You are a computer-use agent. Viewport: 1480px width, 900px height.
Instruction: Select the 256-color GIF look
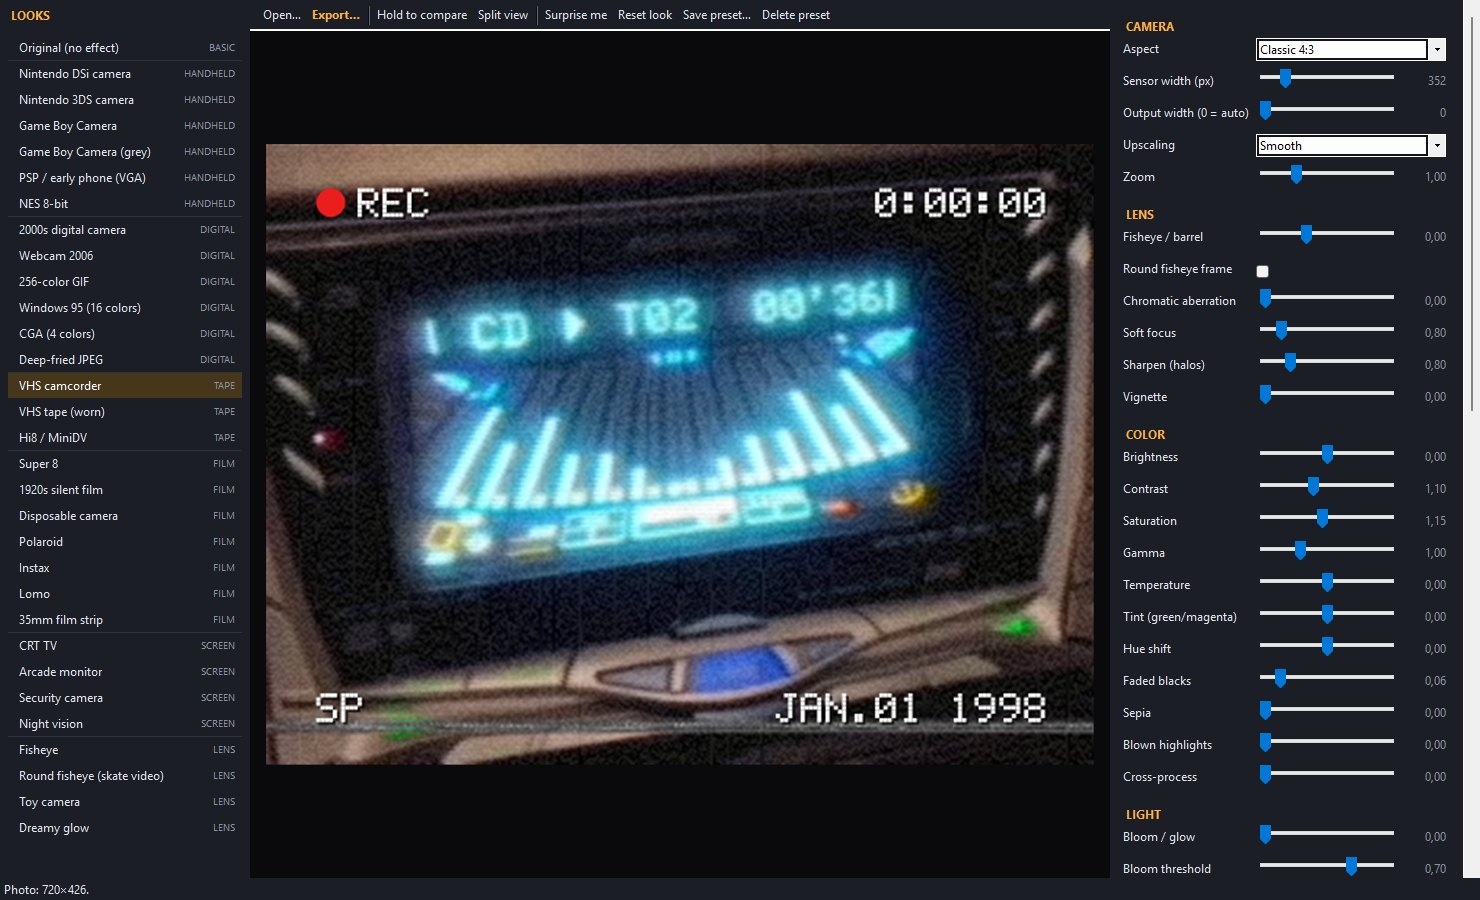[125, 282]
